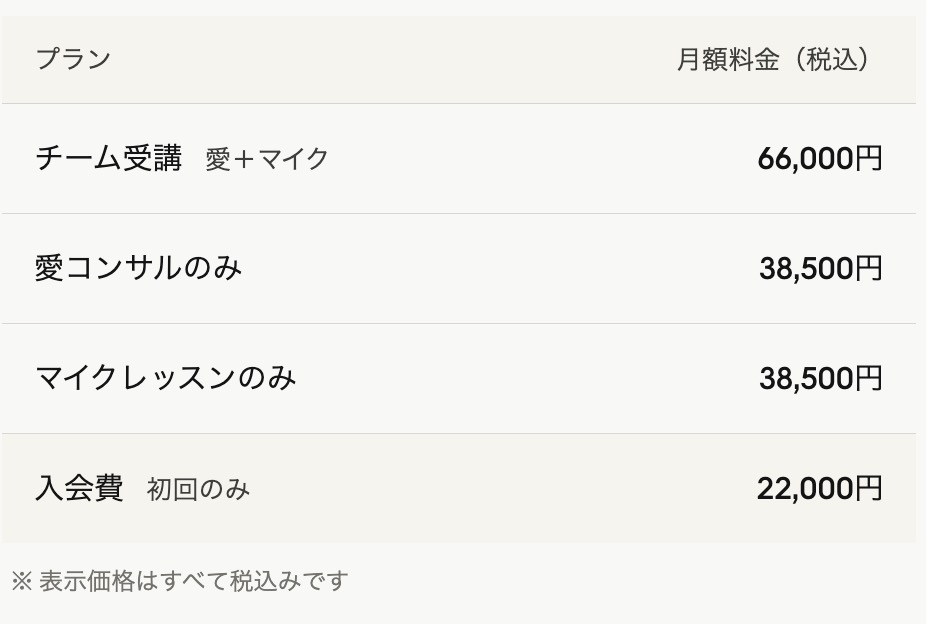Viewport: 926px width, 624px height.
Task: Click the 38,500円 price for マイクレッスンのみ
Action: (820, 378)
